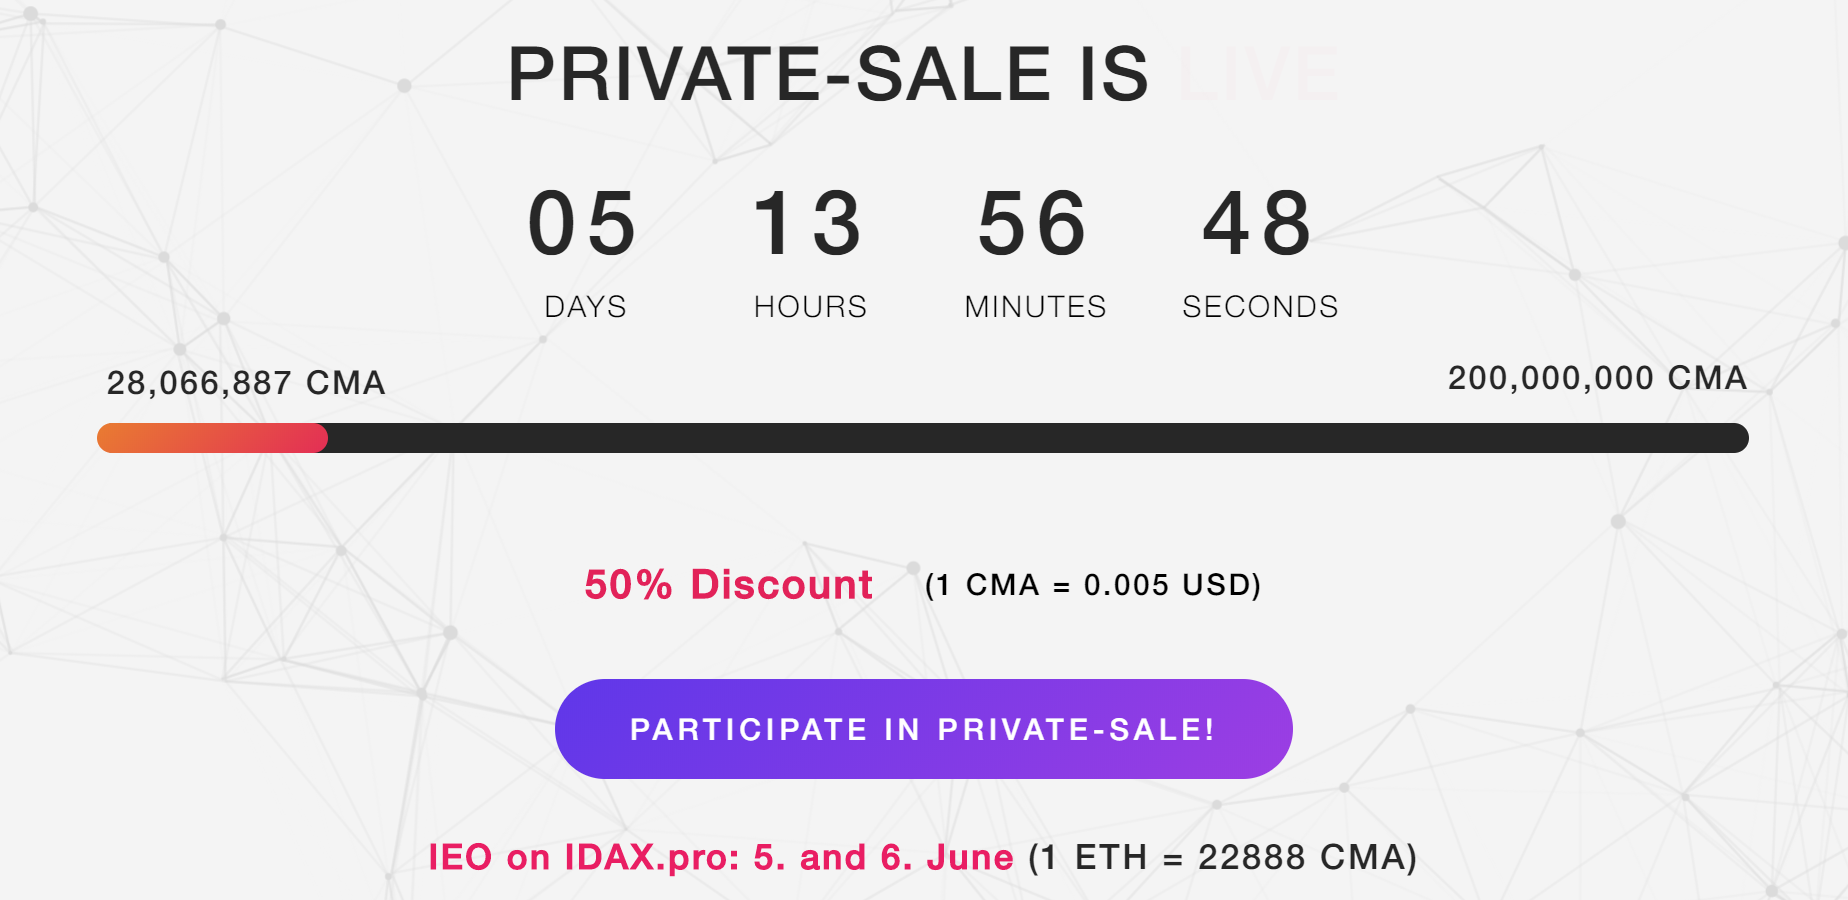Click the 200,000,000 CMA target label
1848x900 pixels.
[1597, 378]
